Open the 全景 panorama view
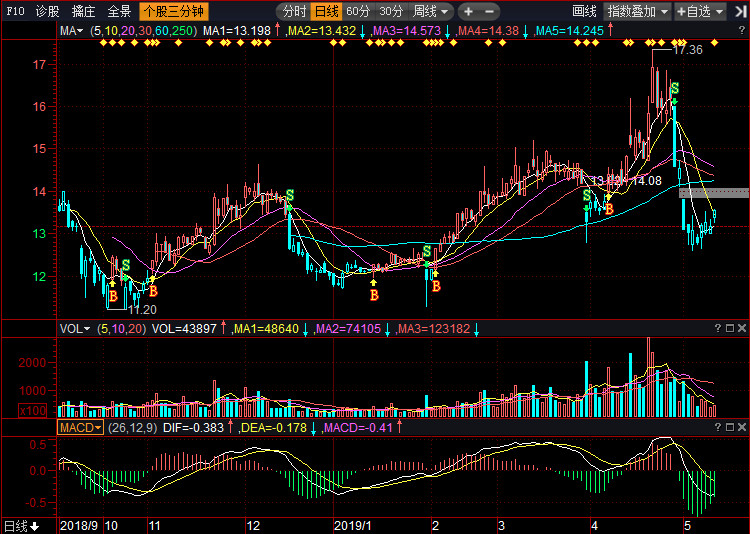This screenshot has height=534, width=750. [x=119, y=12]
